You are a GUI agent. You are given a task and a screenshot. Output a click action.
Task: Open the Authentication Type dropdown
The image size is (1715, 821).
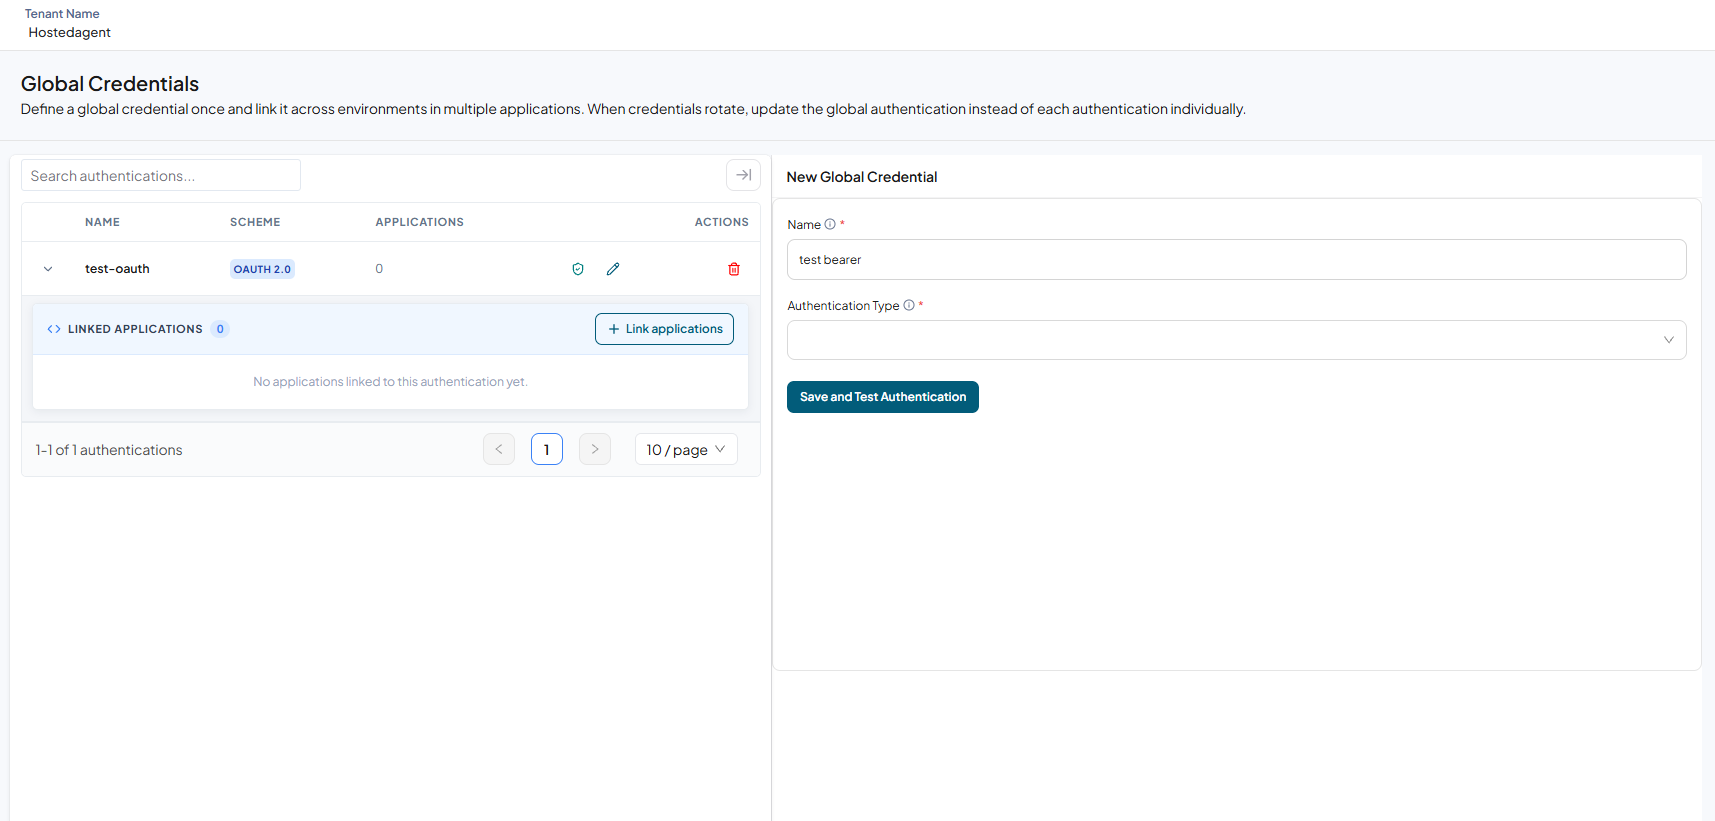pos(1236,340)
